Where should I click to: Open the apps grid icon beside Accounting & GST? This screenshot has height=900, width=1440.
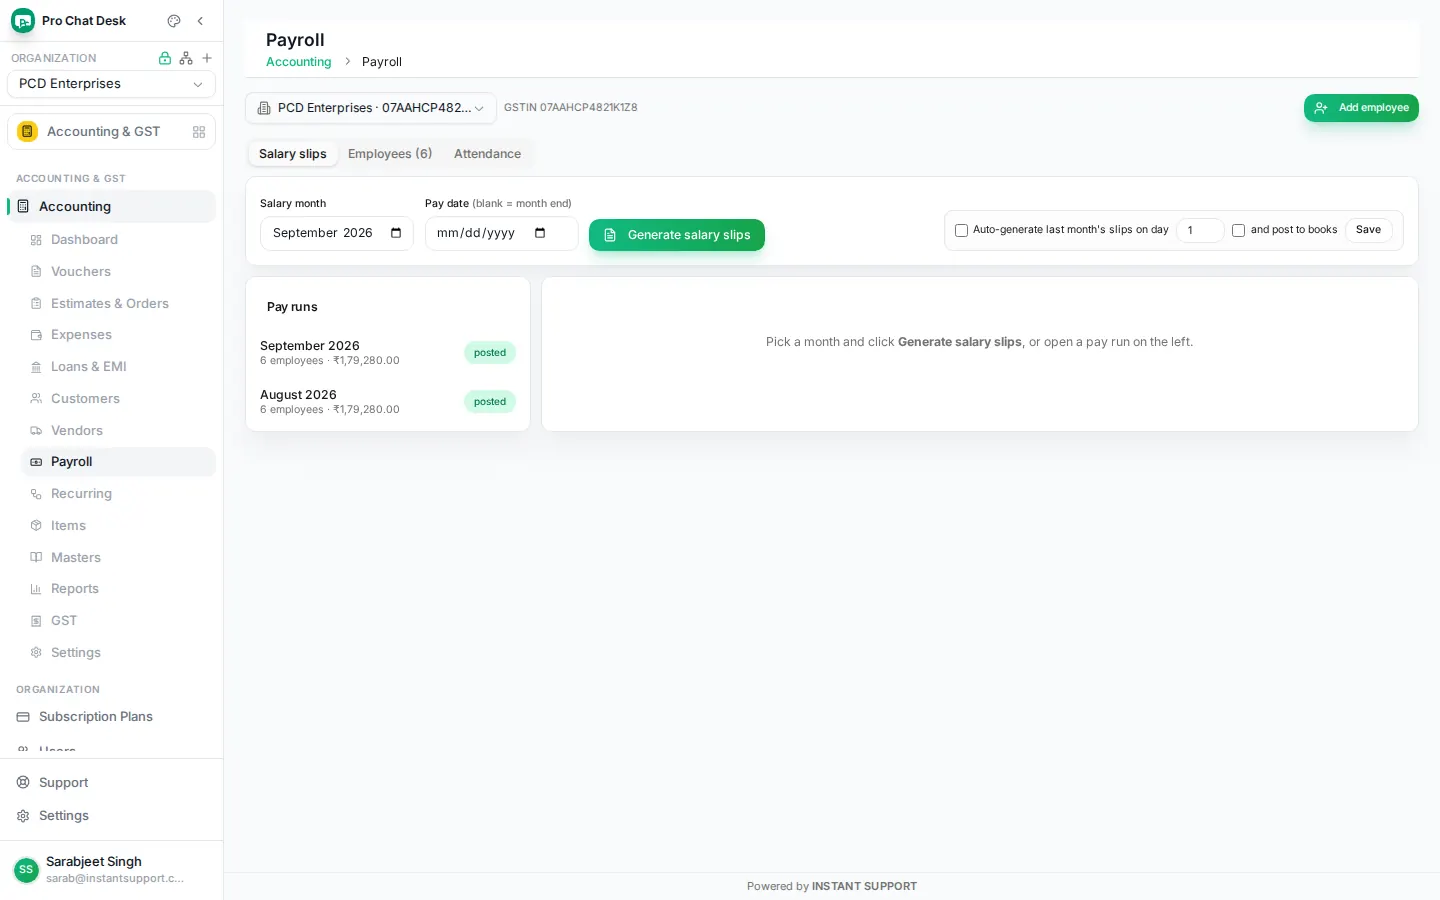coord(199,132)
